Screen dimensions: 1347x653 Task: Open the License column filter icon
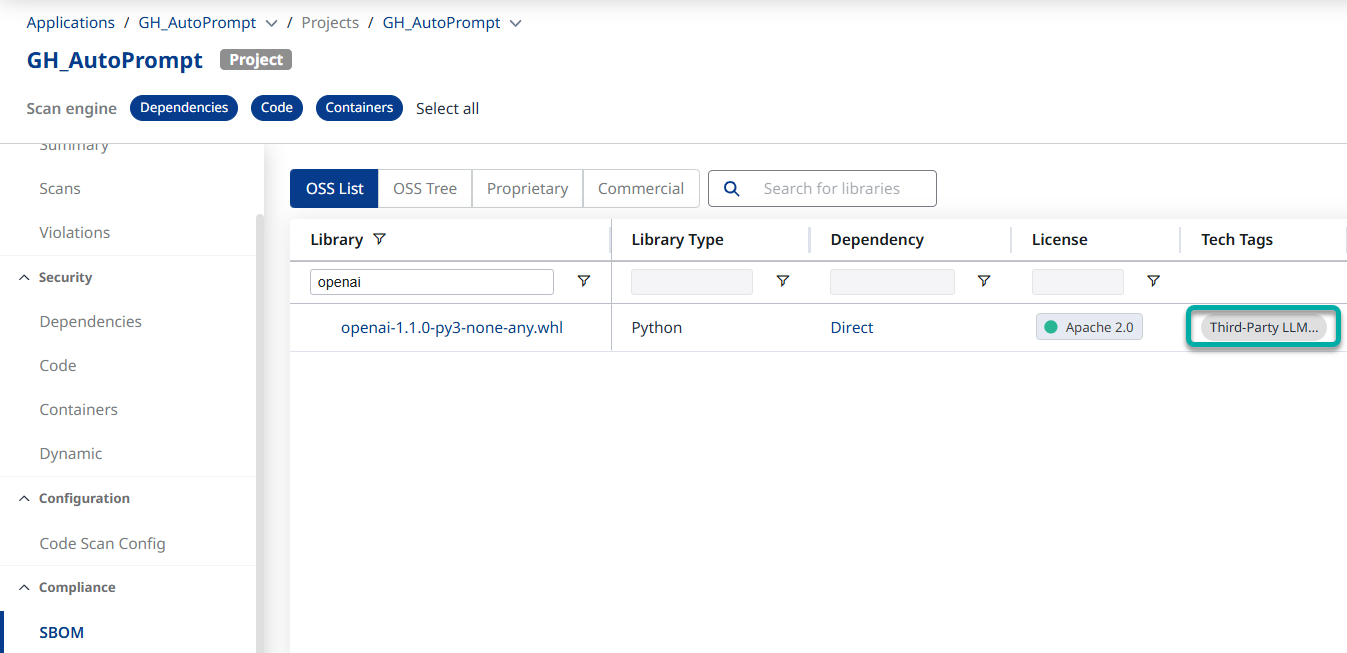click(1153, 282)
